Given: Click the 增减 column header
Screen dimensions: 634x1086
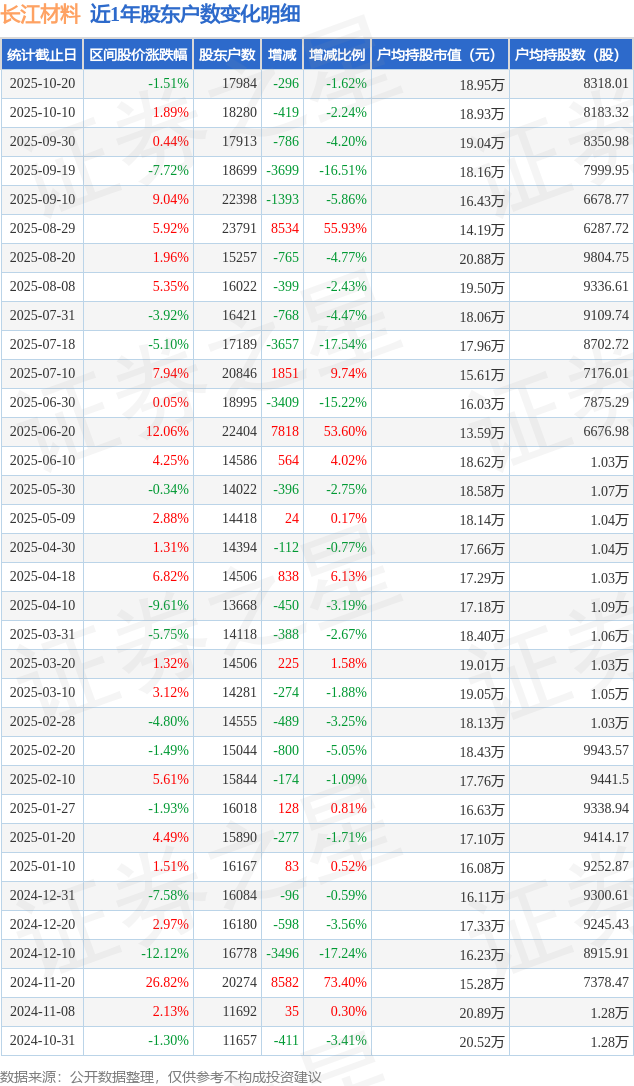Looking at the screenshot, I should tap(282, 55).
